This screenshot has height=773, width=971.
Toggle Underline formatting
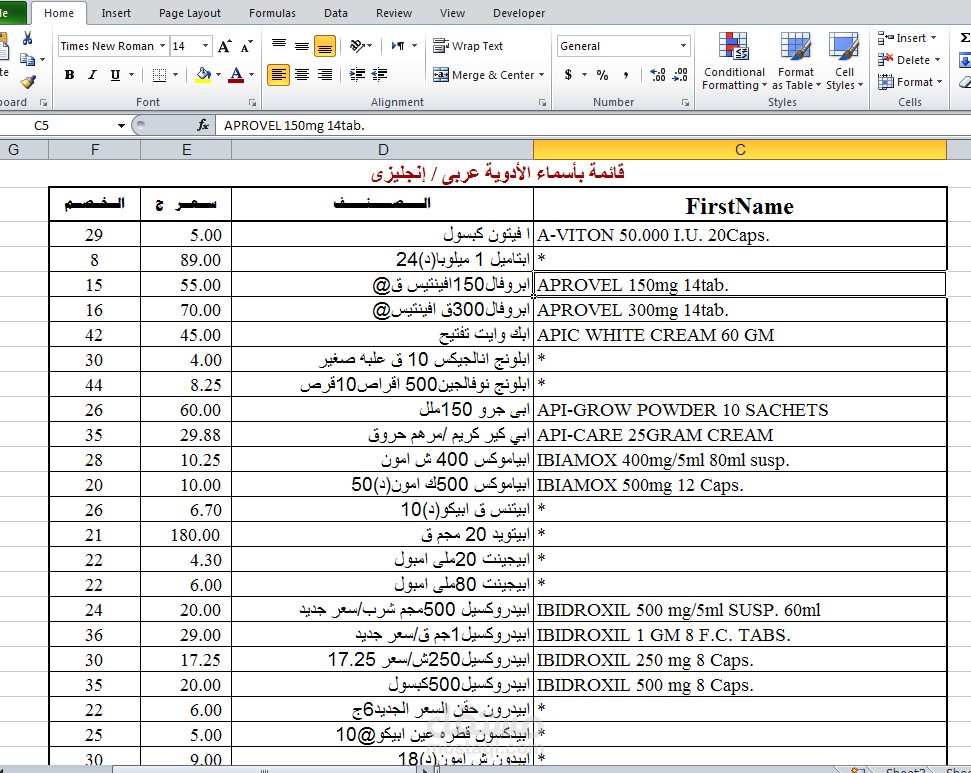[x=115, y=75]
